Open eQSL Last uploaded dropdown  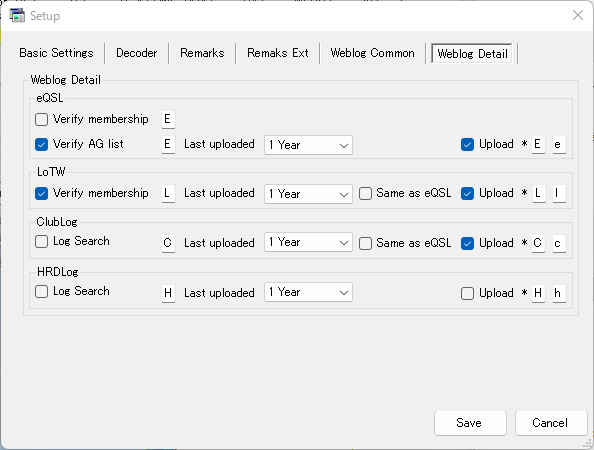coord(308,145)
